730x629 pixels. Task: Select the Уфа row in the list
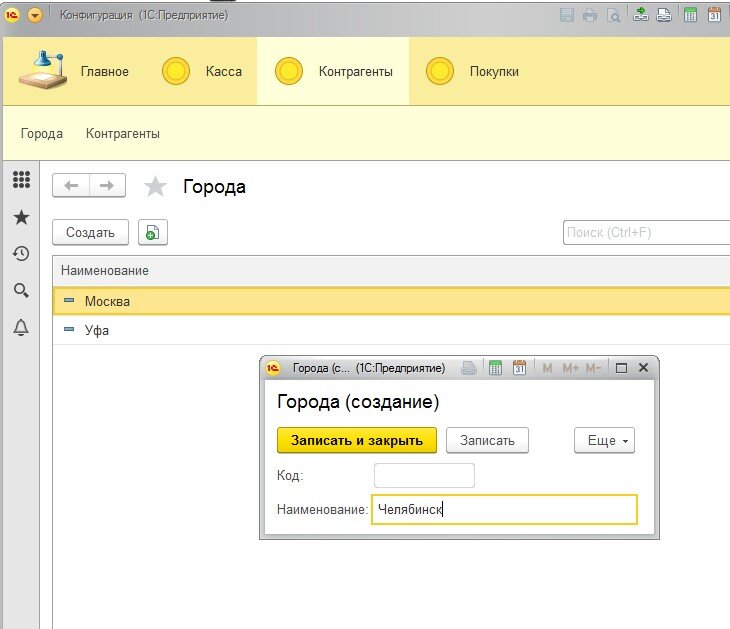pyautogui.click(x=391, y=330)
